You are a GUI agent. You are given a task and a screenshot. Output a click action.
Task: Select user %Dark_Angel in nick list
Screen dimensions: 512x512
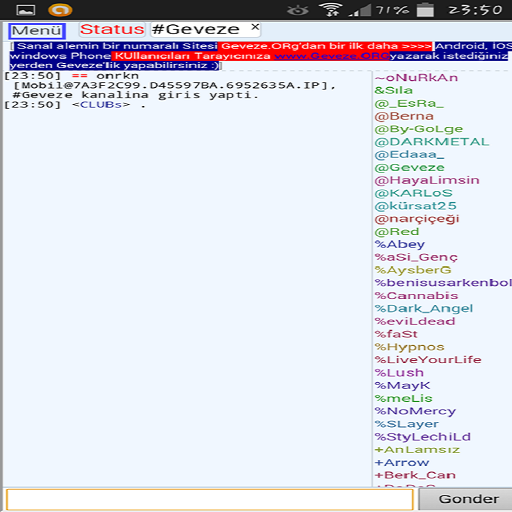click(x=424, y=309)
